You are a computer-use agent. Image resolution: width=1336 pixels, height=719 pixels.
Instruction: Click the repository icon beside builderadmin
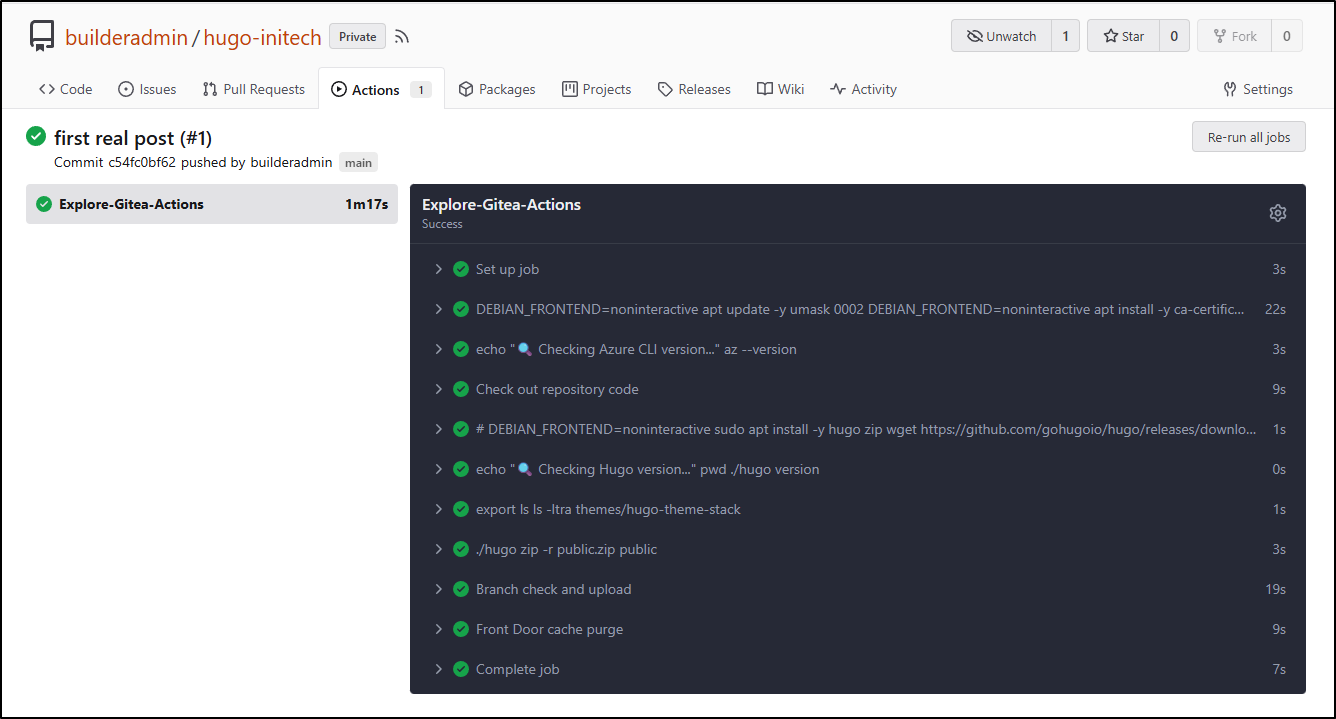point(42,37)
